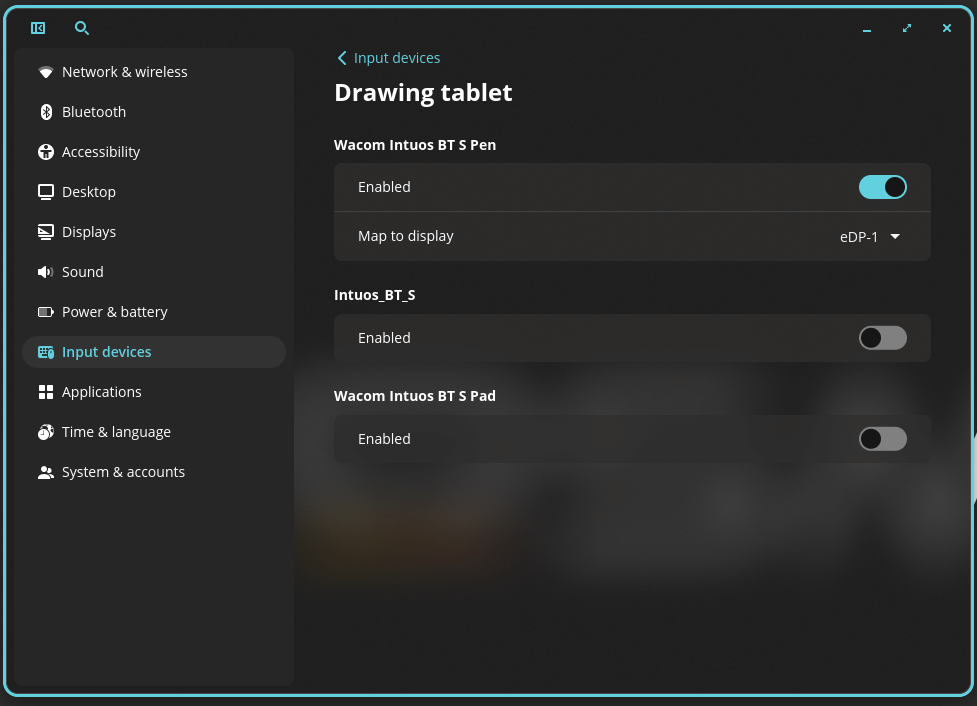The width and height of the screenshot is (977, 706).
Task: Click Enabled label under Wacom Intuos BT S Pad
Action: click(x=384, y=439)
